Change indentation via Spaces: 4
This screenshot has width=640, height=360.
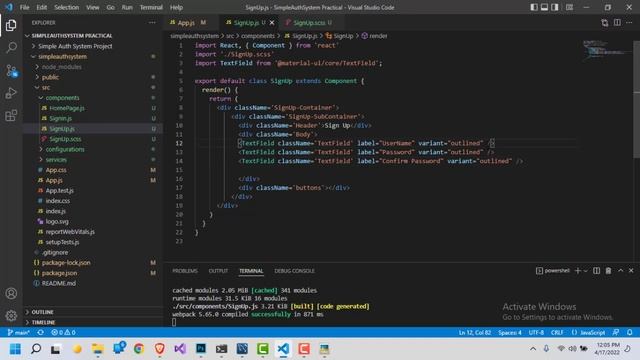coord(509,332)
